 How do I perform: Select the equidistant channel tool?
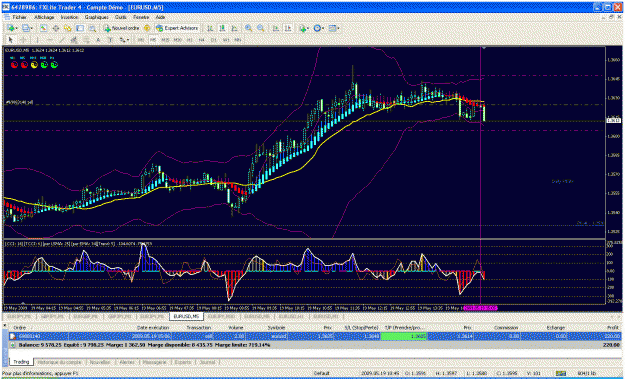[74, 40]
